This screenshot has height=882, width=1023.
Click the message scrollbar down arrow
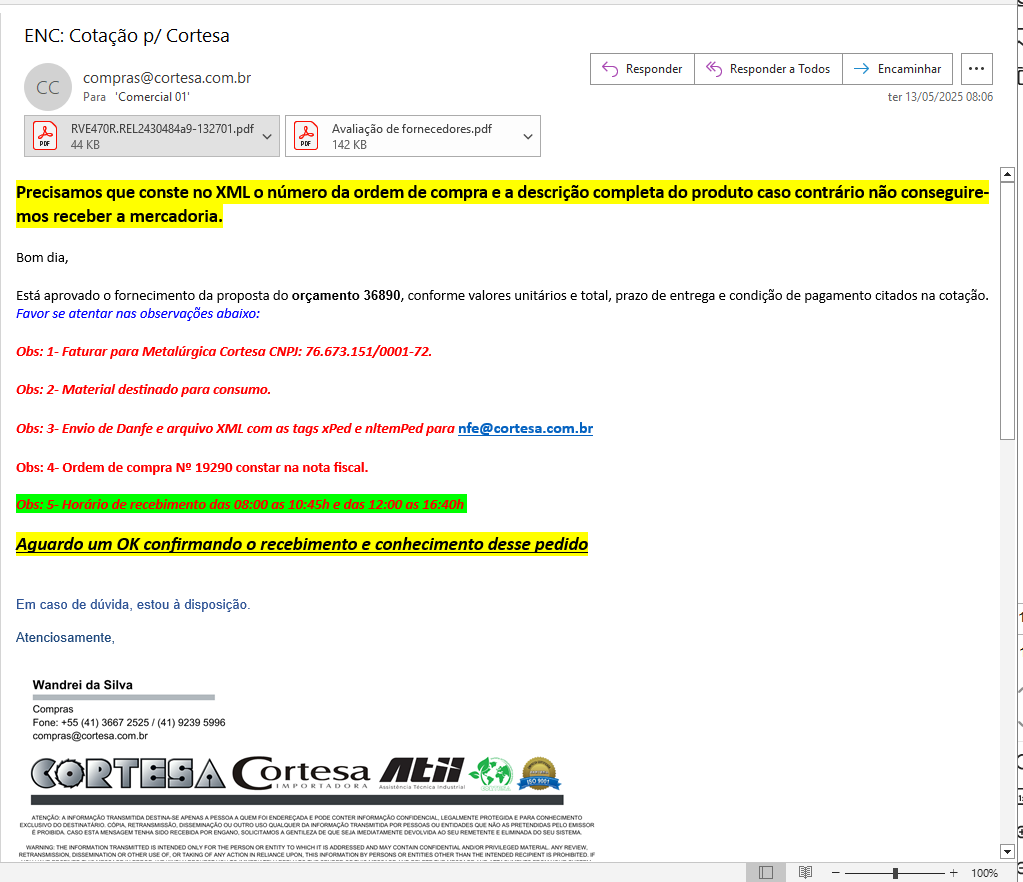1007,851
